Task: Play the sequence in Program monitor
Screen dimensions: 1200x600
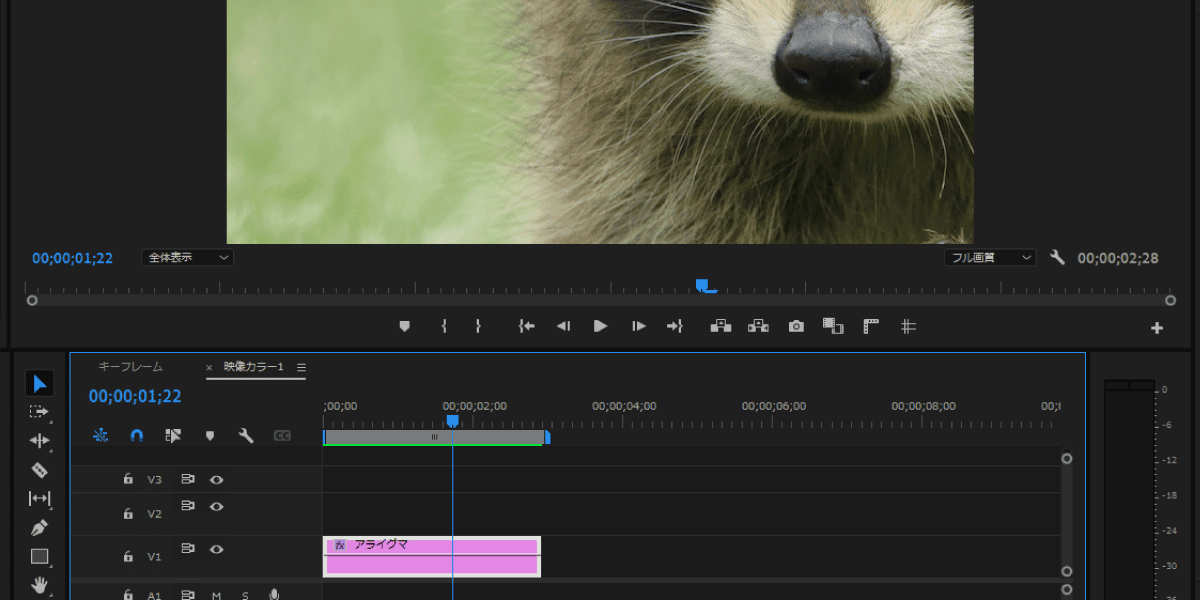Action: tap(600, 326)
